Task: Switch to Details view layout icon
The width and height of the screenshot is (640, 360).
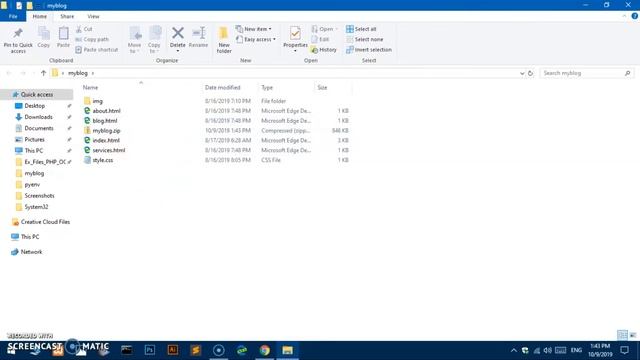Action: pyautogui.click(x=622, y=335)
